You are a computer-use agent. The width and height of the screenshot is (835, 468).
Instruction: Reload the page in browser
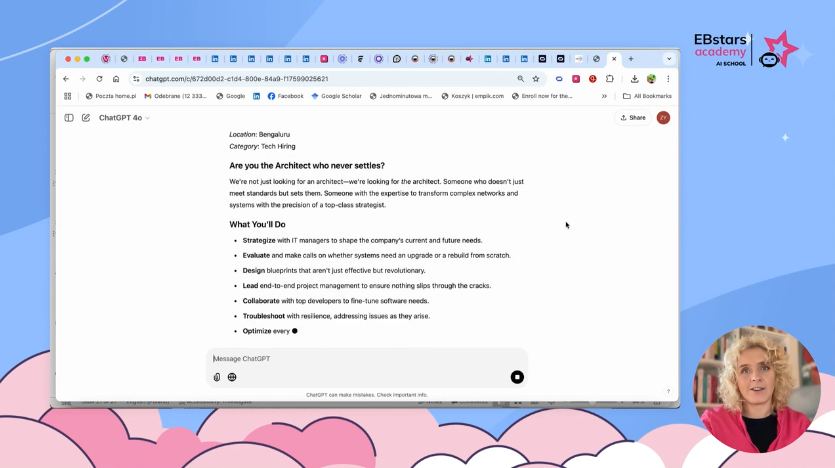99,79
